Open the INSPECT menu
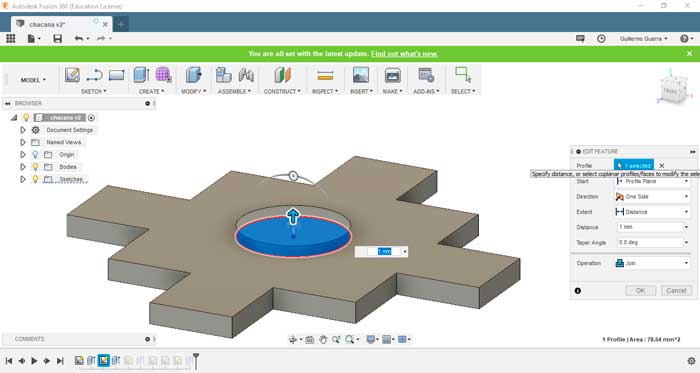 click(325, 91)
